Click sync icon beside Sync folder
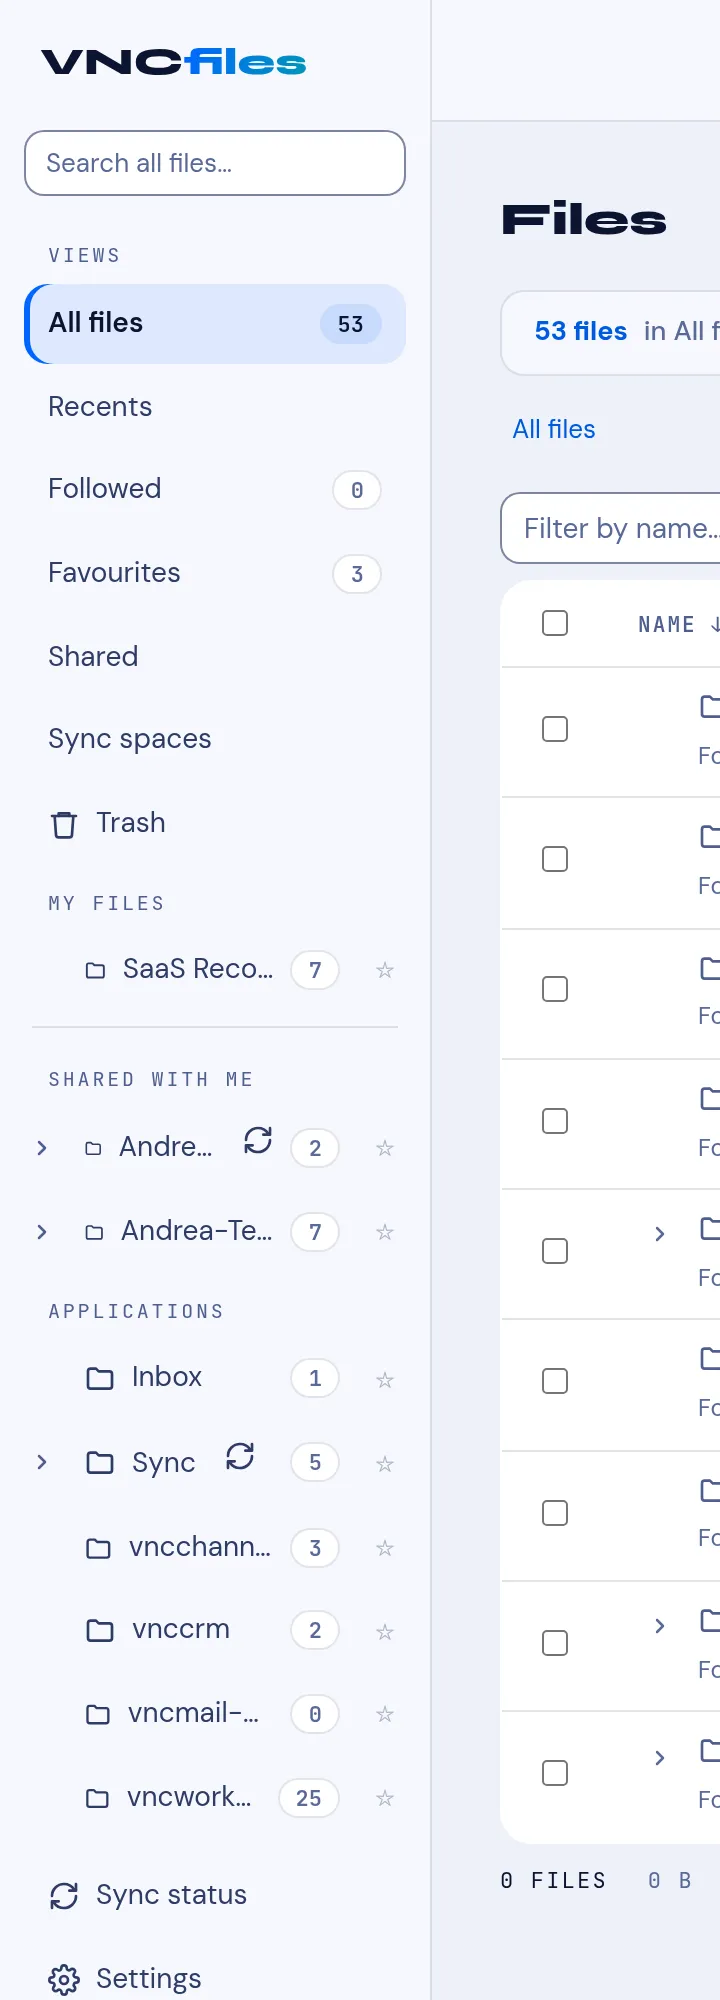The width and height of the screenshot is (720, 2000). (x=240, y=1456)
